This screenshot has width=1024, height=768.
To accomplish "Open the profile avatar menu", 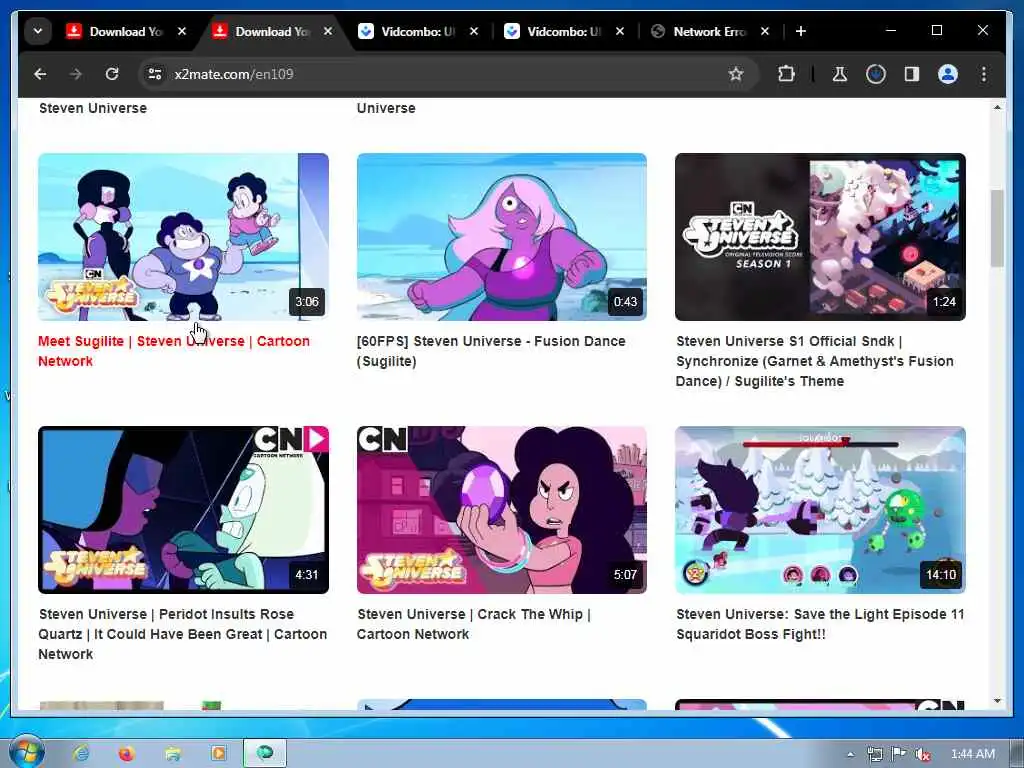I will tap(948, 74).
